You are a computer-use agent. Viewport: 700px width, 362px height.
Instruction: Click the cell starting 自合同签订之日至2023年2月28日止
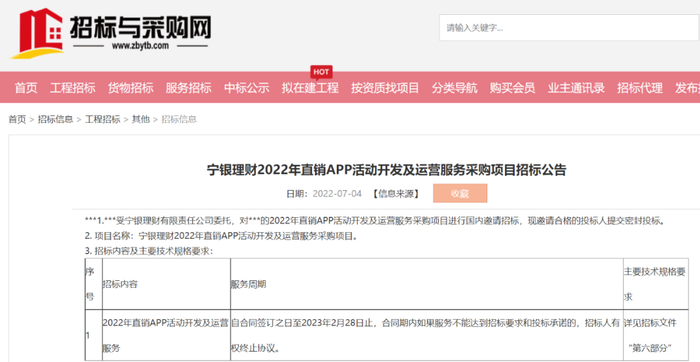427,335
